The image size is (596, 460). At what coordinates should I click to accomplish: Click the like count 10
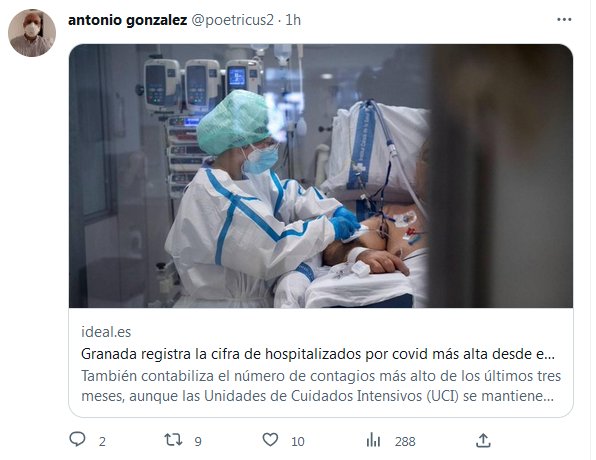coord(298,442)
